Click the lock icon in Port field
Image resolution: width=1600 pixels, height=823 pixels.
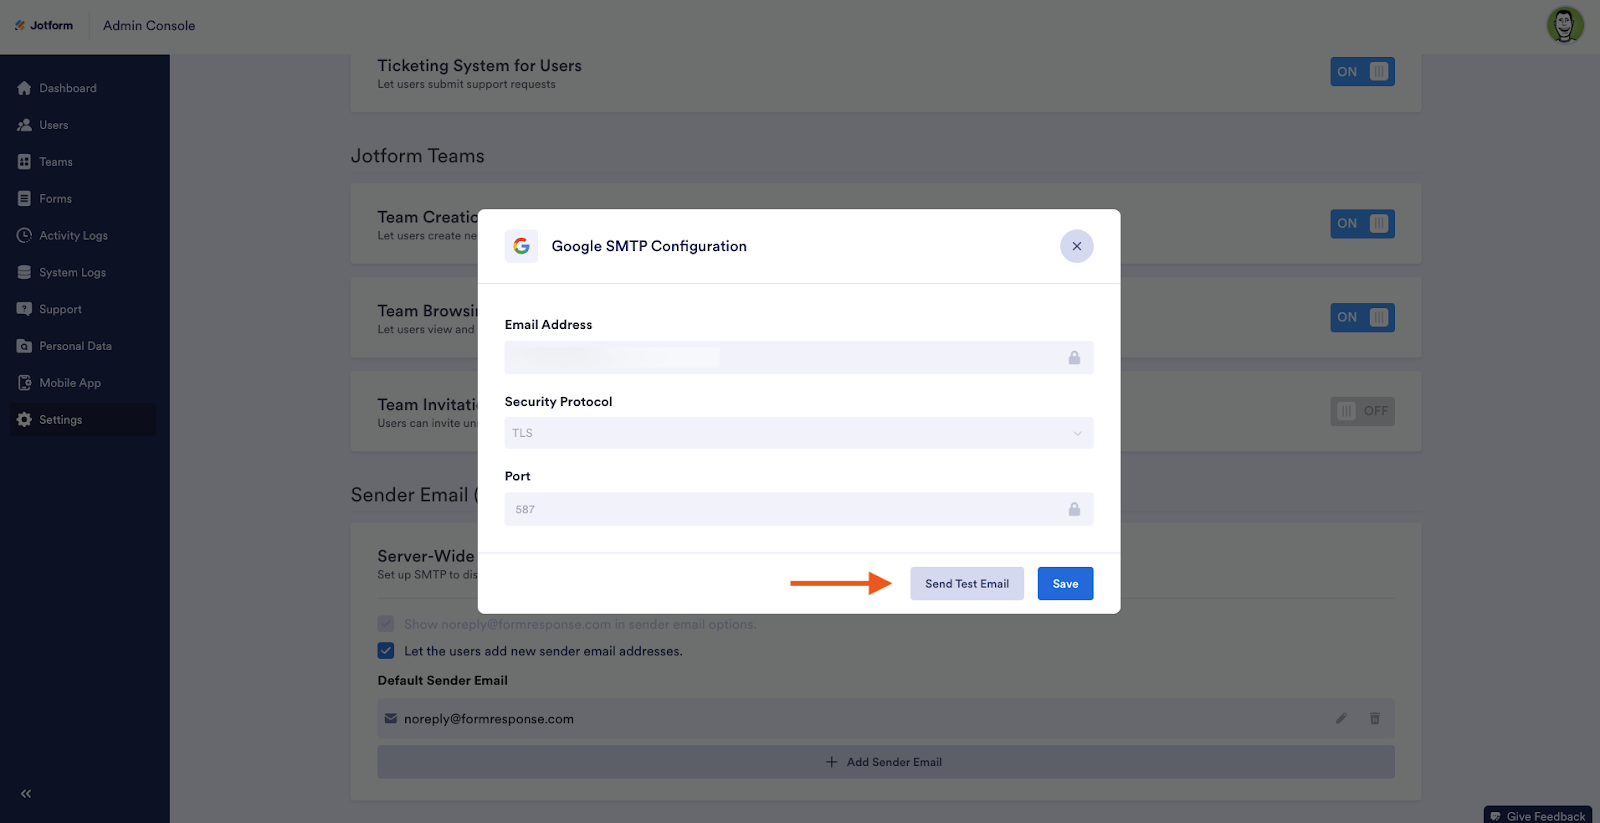1074,509
